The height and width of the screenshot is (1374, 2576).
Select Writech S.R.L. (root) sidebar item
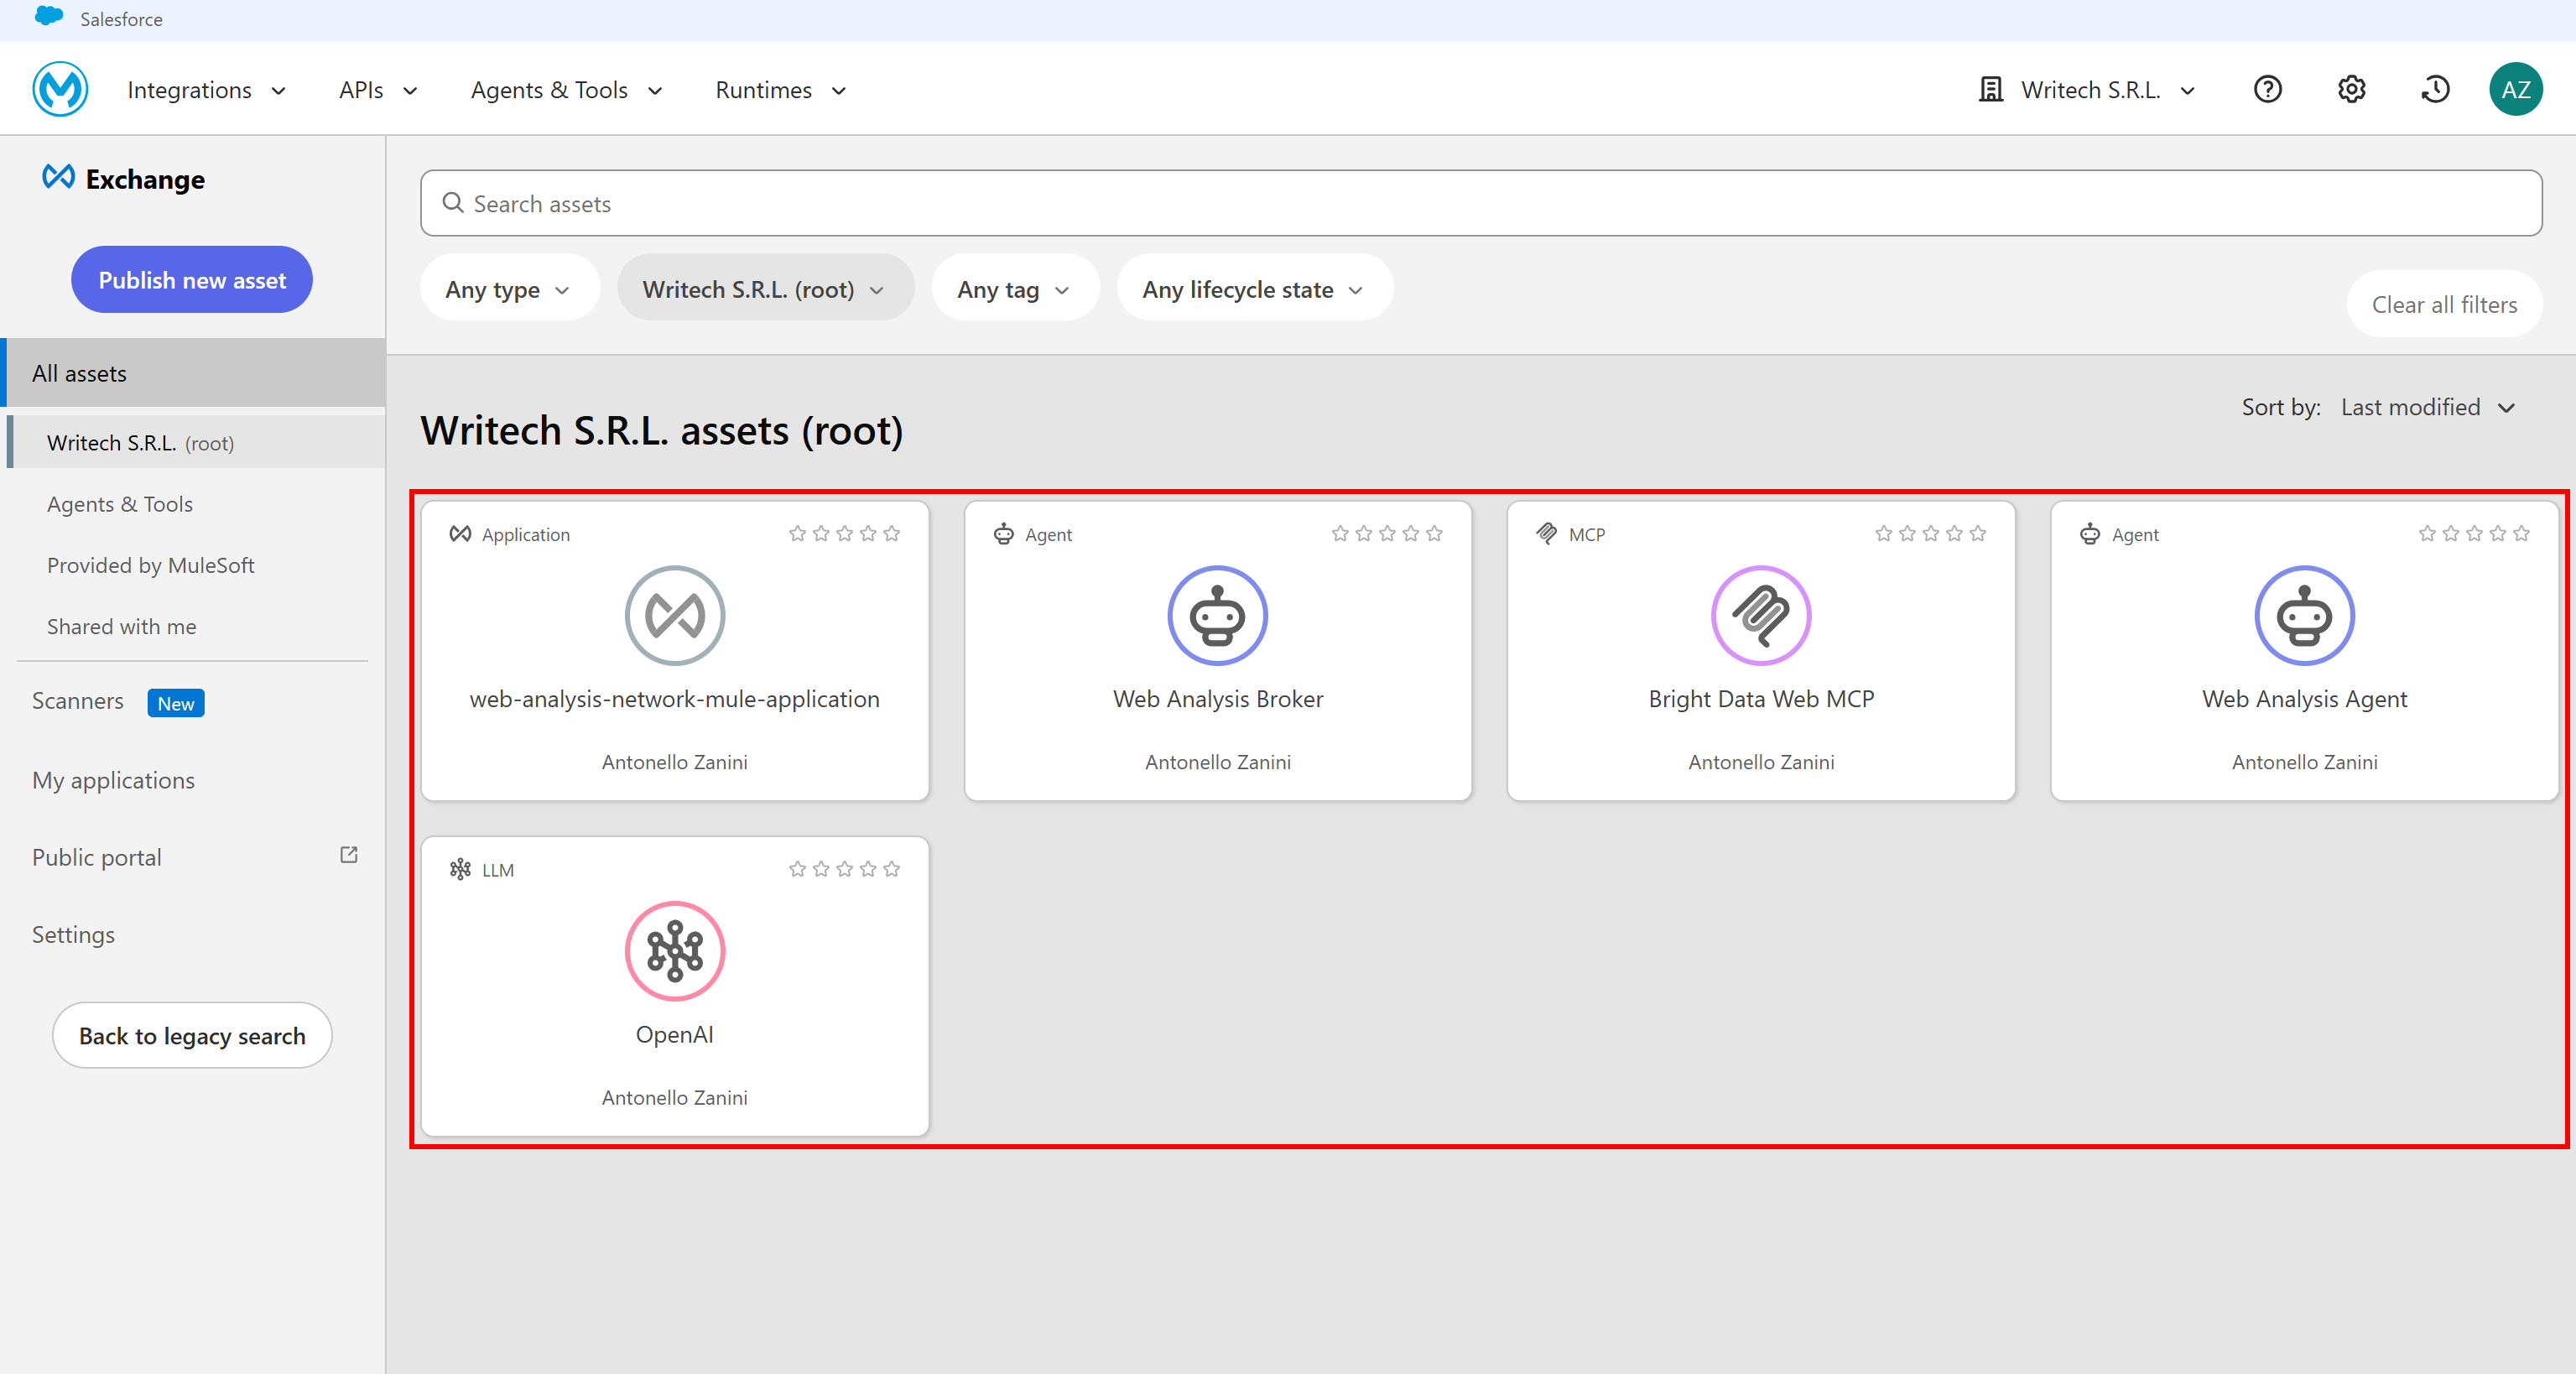pos(196,443)
